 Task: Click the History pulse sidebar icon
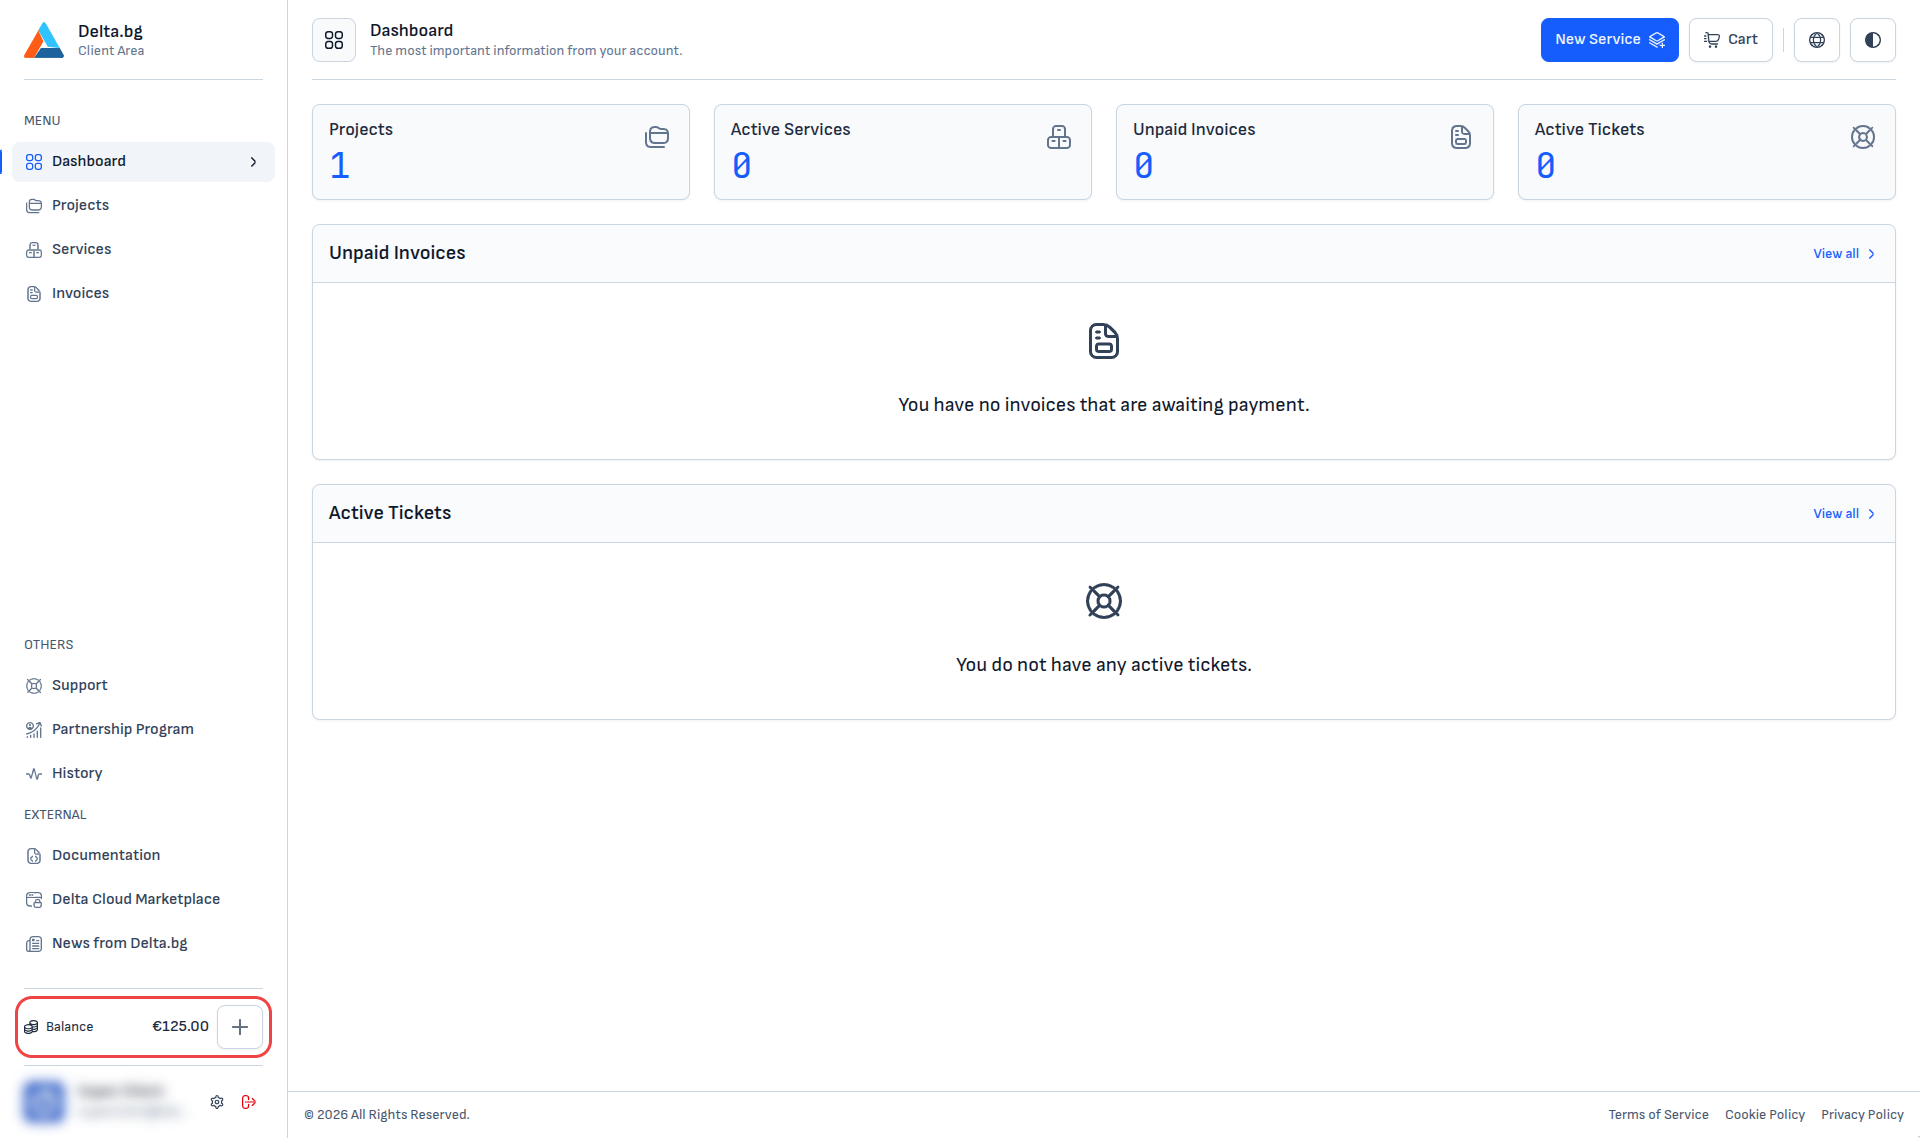click(x=34, y=774)
